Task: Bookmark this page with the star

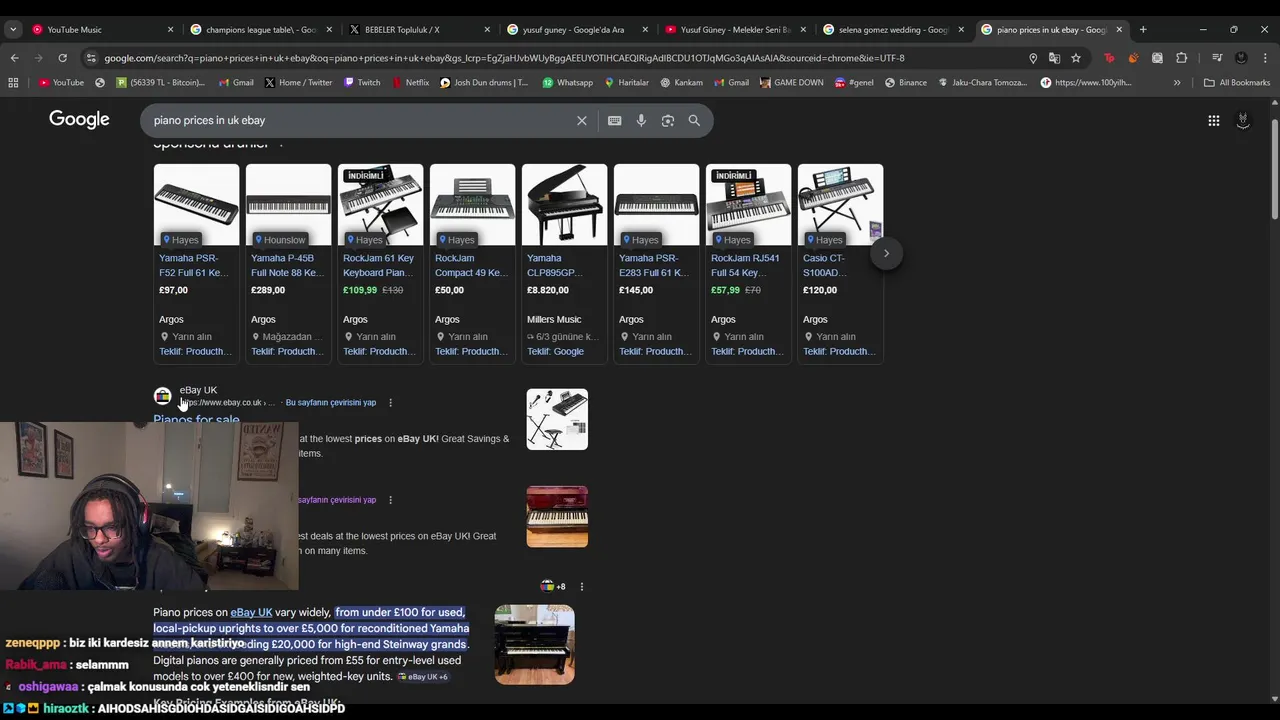Action: (1076, 58)
